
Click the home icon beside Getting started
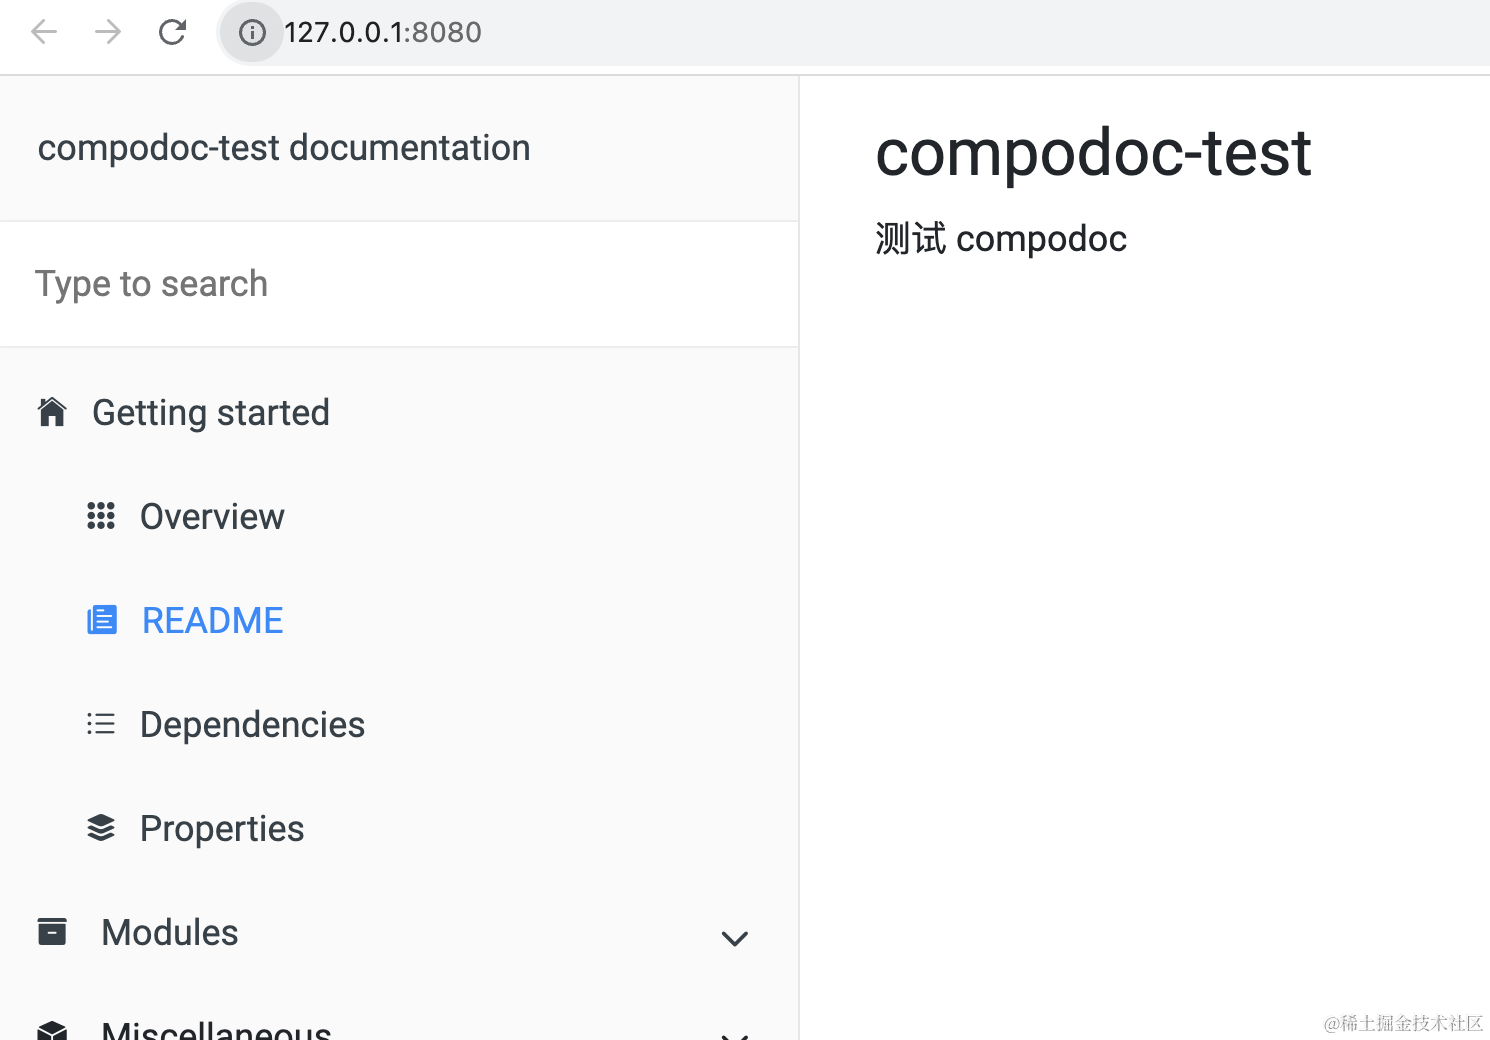[52, 412]
